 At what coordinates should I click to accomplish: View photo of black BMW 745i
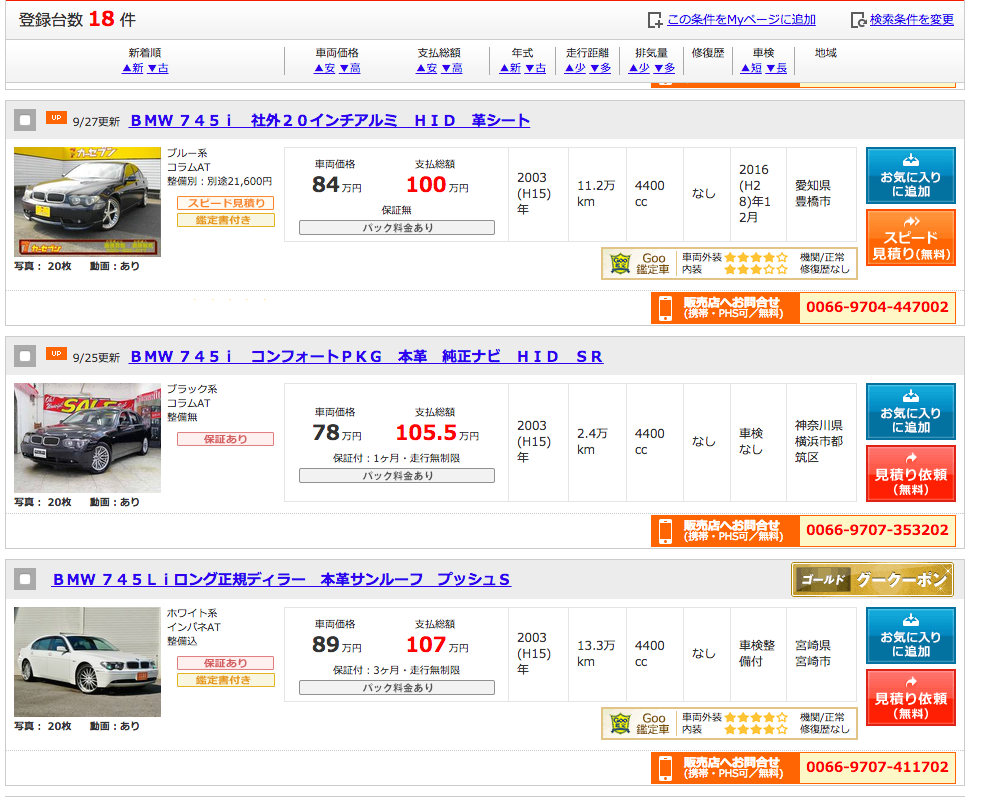pos(88,438)
